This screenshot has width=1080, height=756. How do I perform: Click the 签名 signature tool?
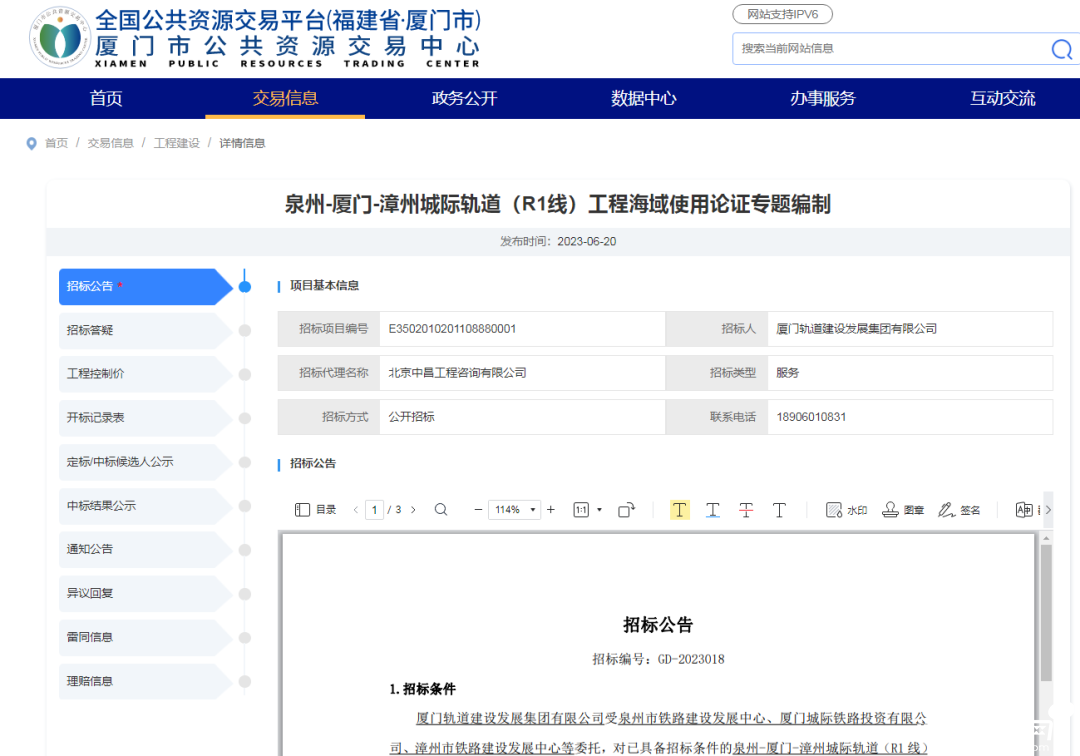pyautogui.click(x=959, y=510)
